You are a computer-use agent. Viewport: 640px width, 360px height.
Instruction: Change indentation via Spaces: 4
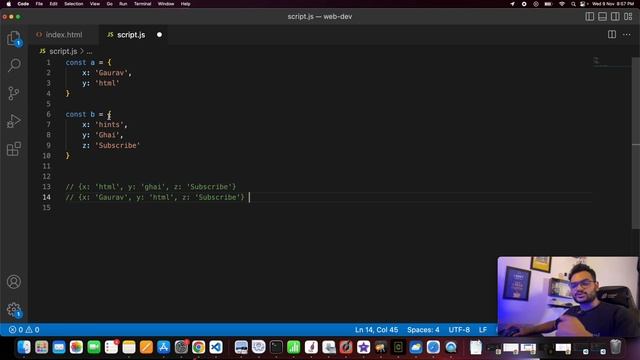tap(423, 330)
